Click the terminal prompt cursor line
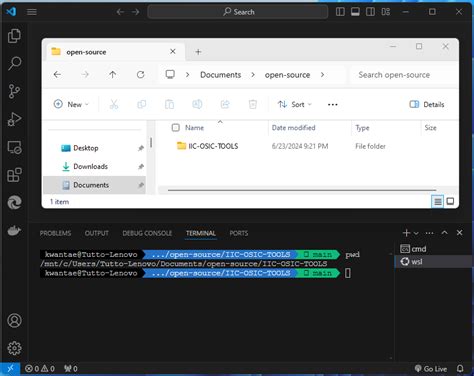The image size is (474, 376). tap(348, 273)
